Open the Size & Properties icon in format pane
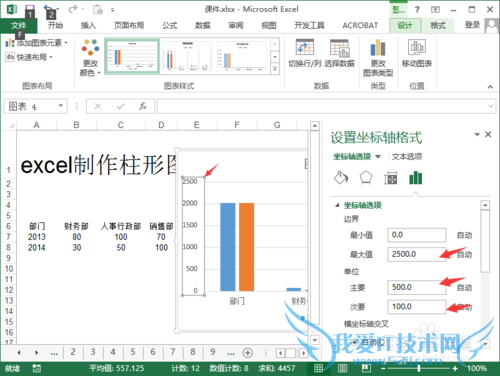The width and height of the screenshot is (500, 376). (x=391, y=178)
